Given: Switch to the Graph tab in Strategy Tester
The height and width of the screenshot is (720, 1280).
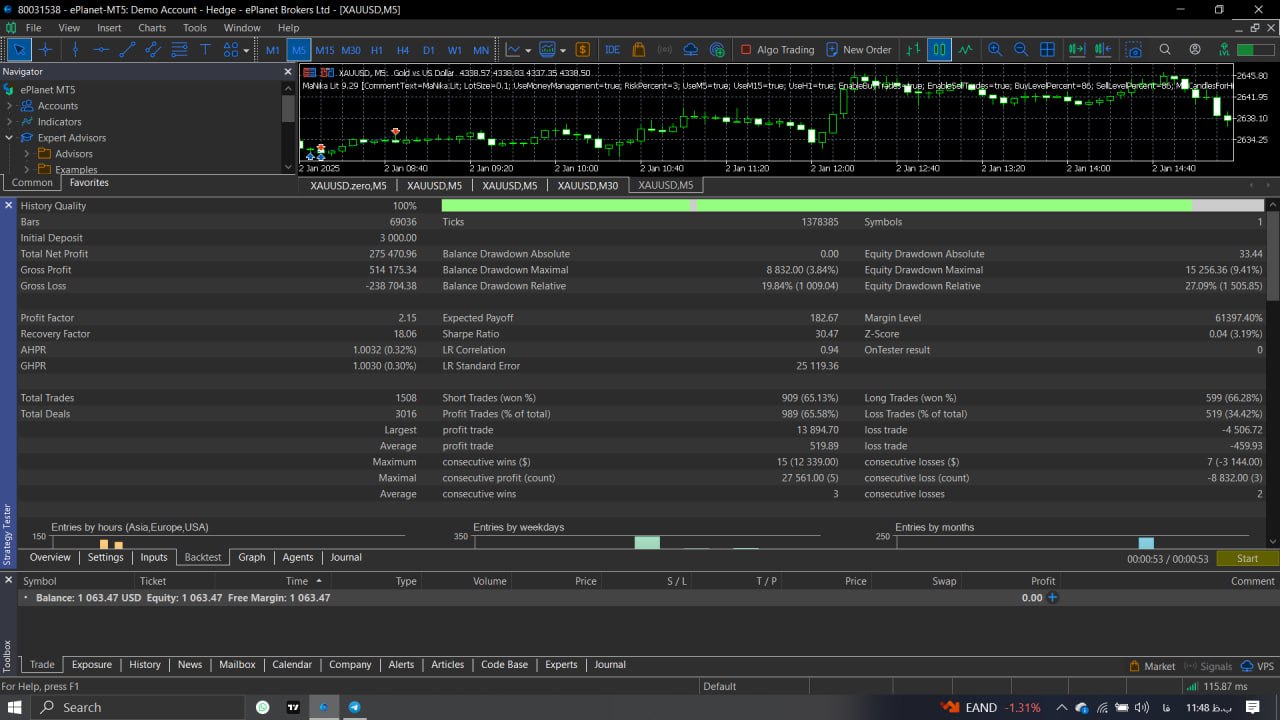Looking at the screenshot, I should (252, 557).
